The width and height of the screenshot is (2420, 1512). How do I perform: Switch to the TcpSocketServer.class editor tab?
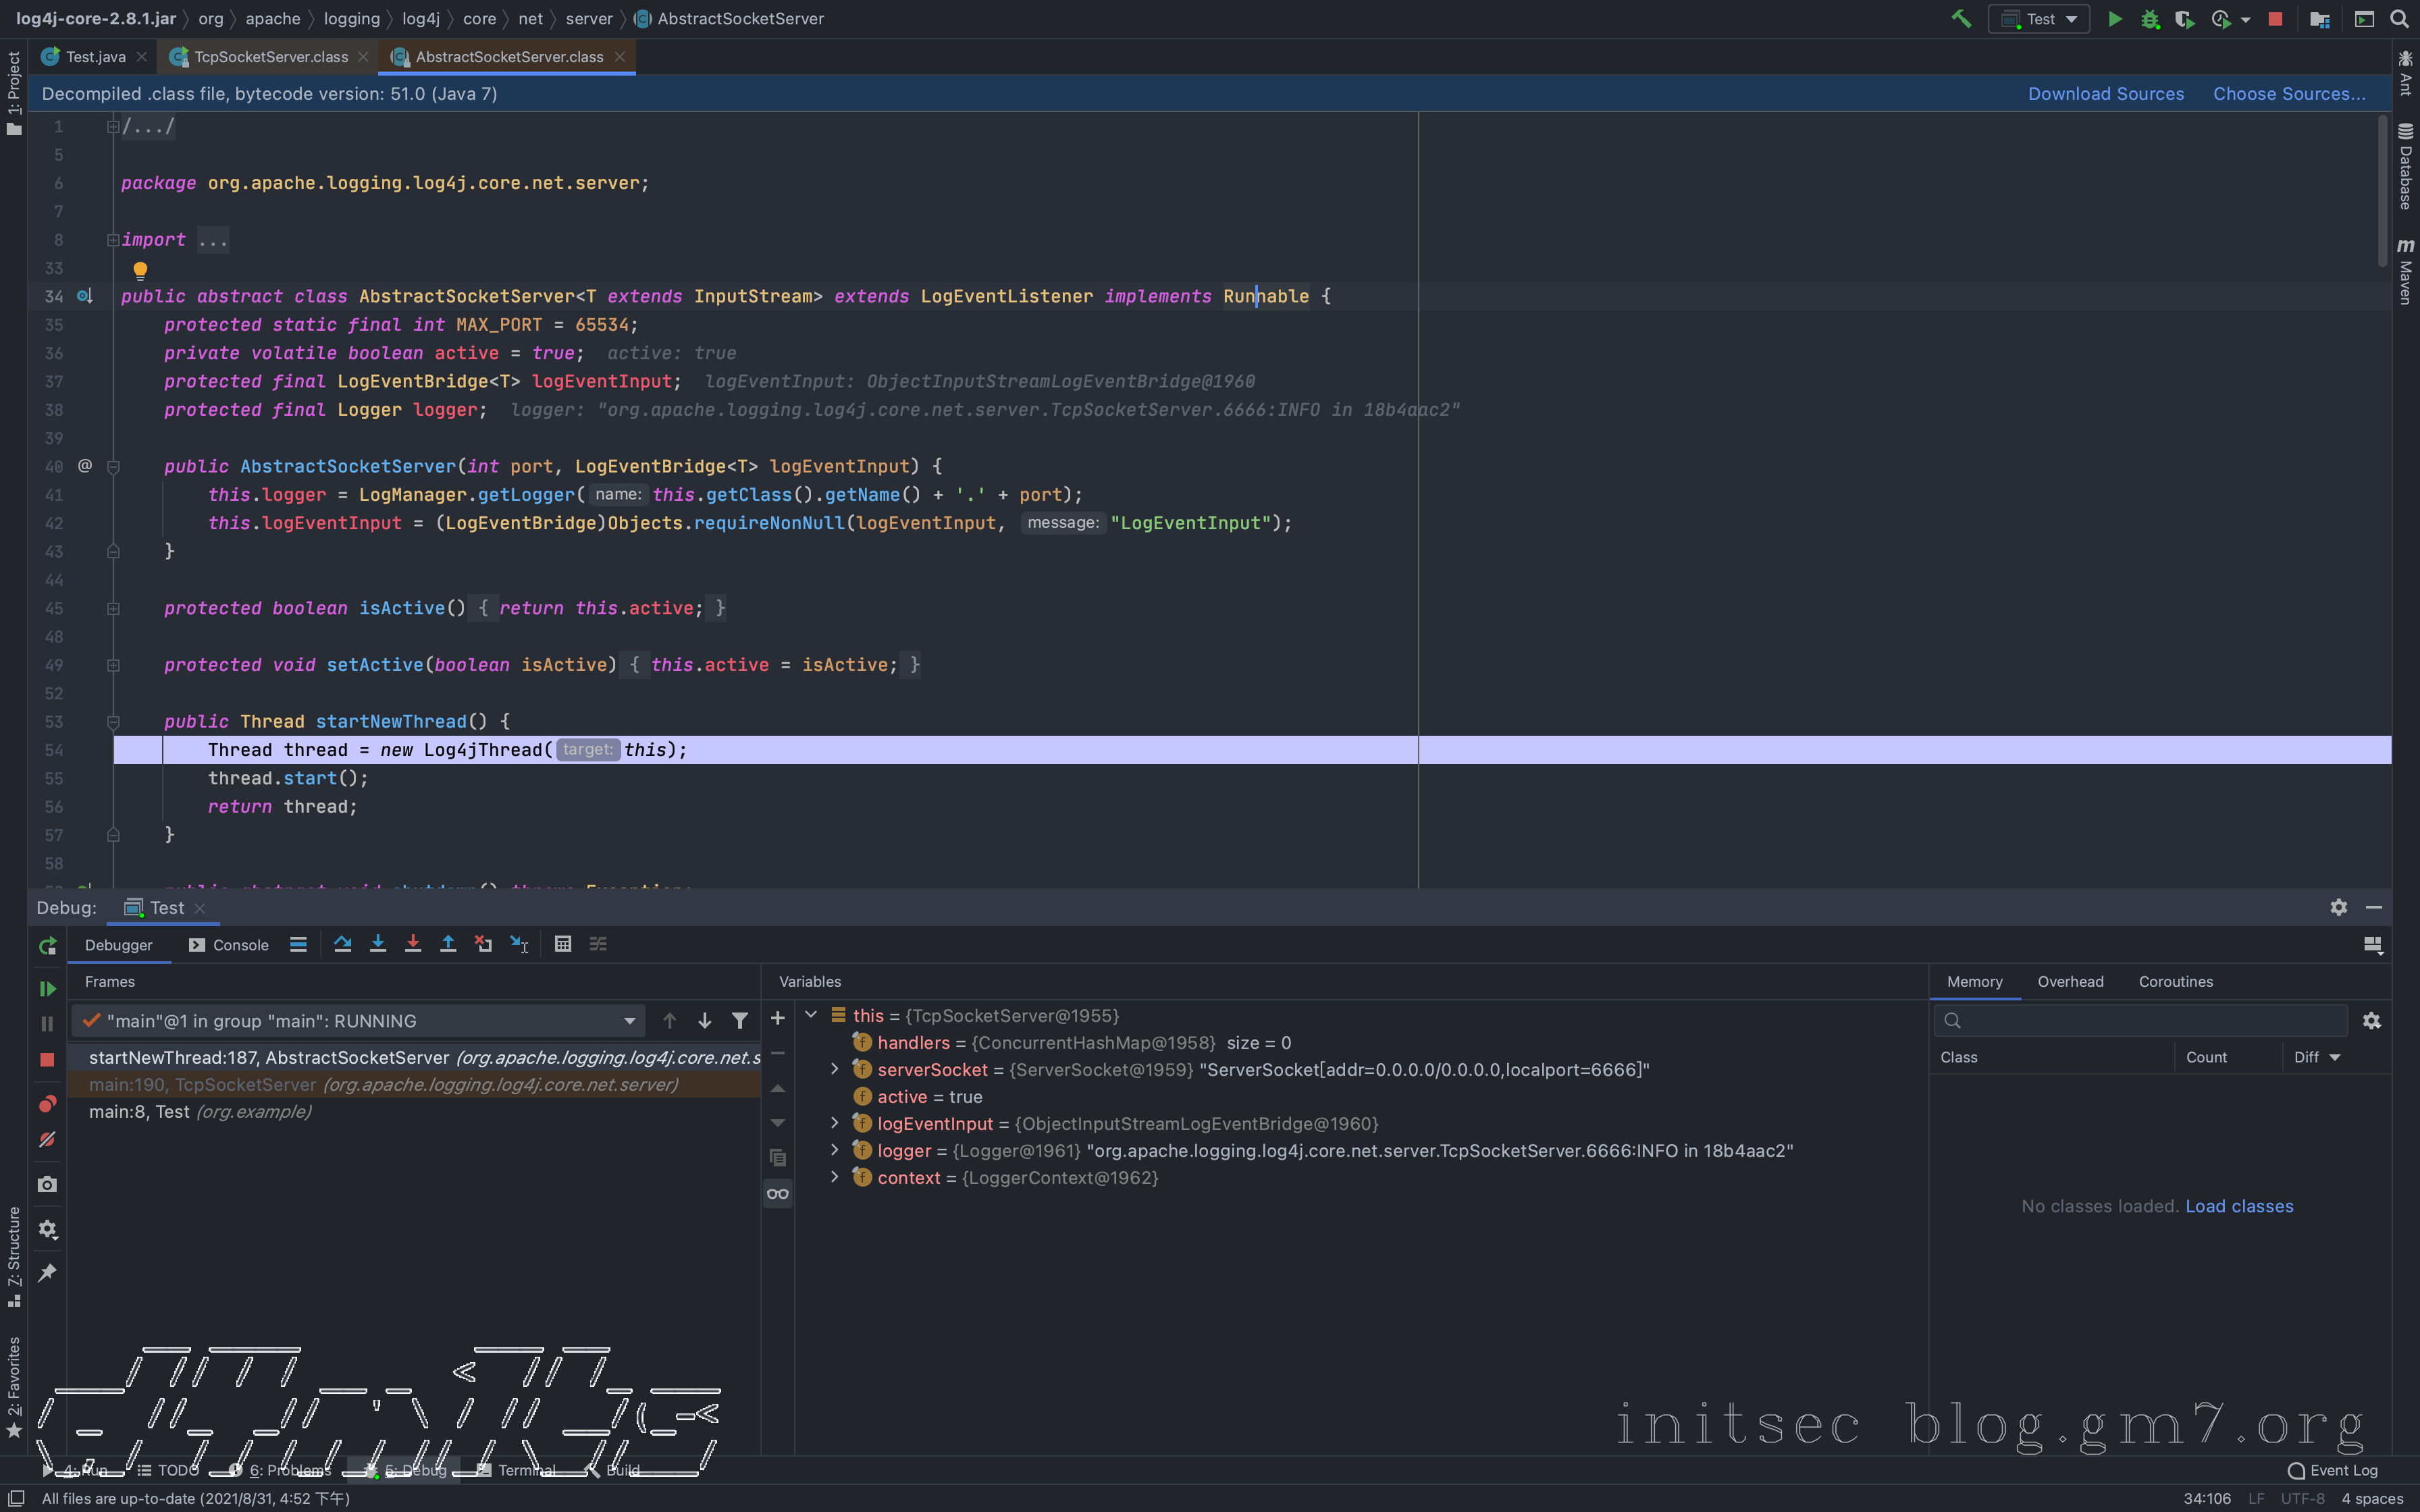click(270, 57)
